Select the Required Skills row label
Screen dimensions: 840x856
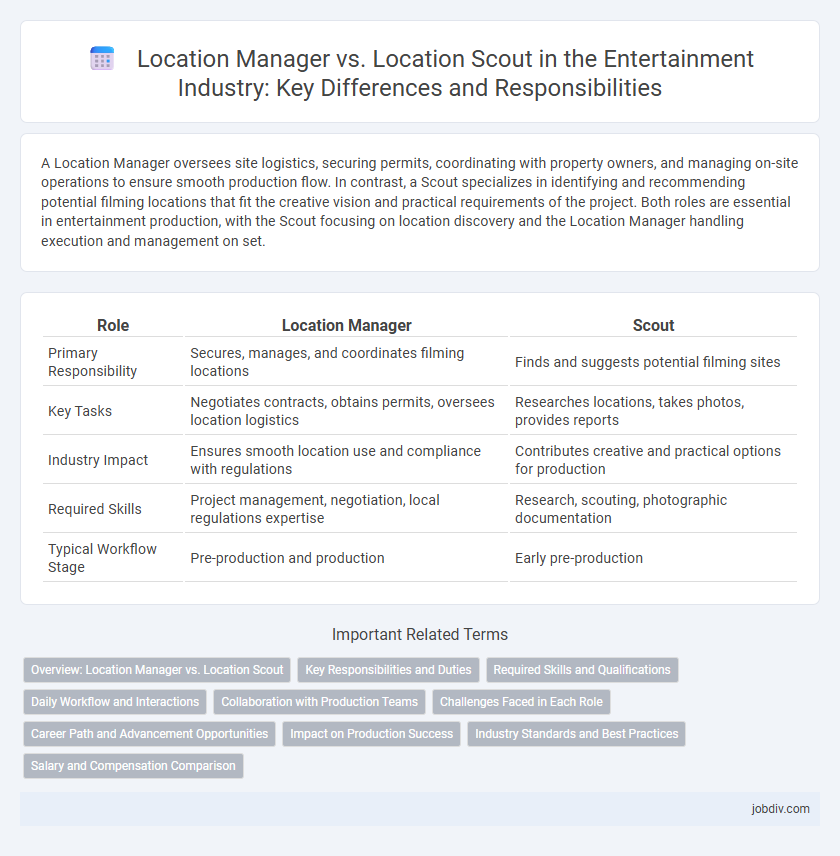tap(113, 509)
